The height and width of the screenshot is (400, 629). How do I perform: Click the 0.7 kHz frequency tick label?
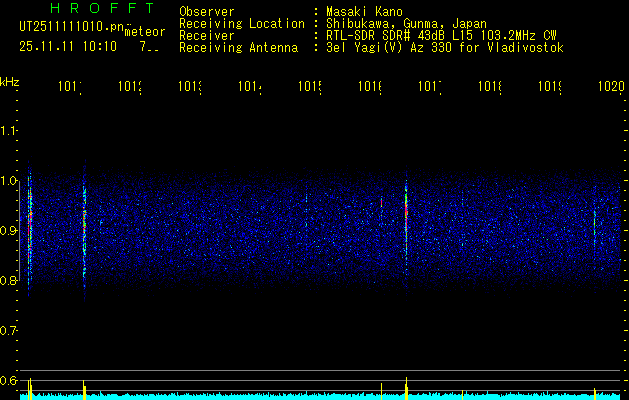9,330
